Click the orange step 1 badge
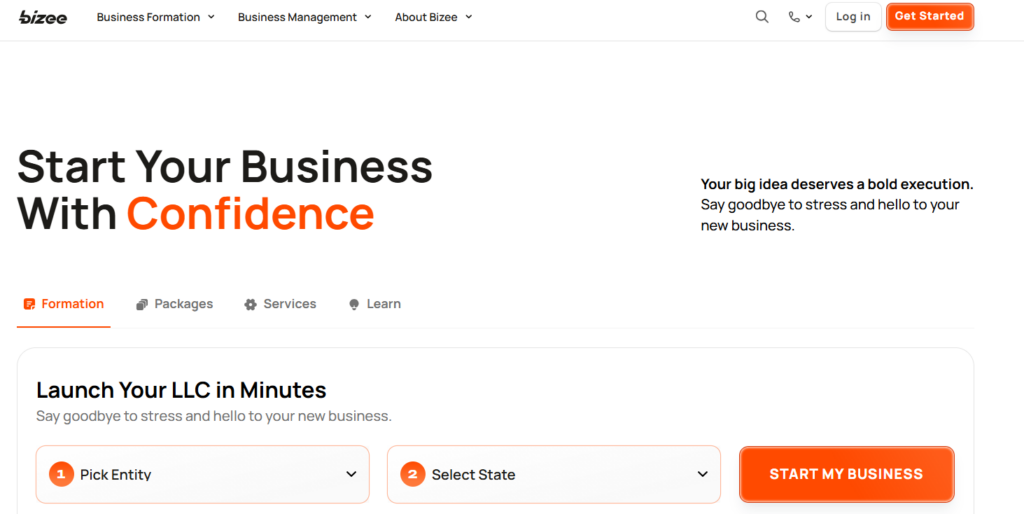 coord(61,474)
